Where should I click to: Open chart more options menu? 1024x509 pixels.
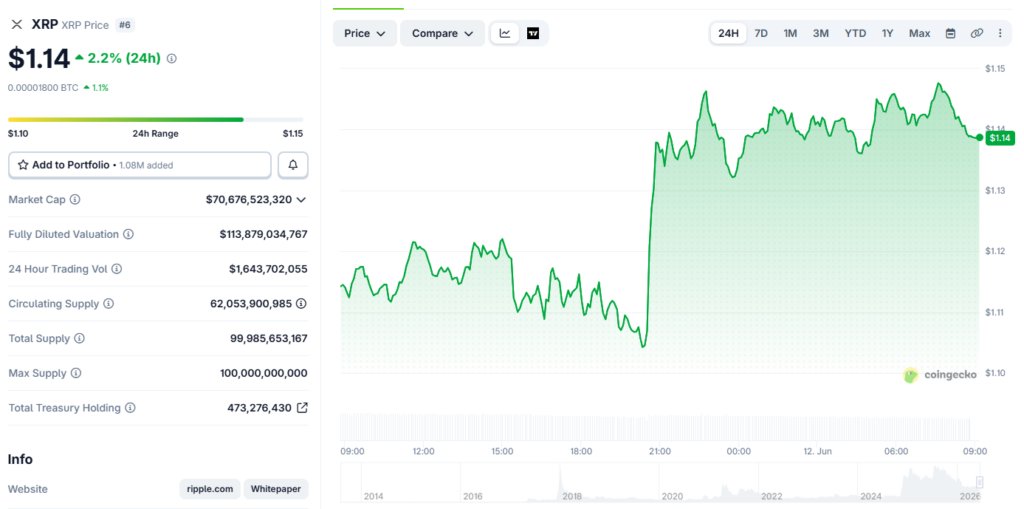click(x=1000, y=33)
